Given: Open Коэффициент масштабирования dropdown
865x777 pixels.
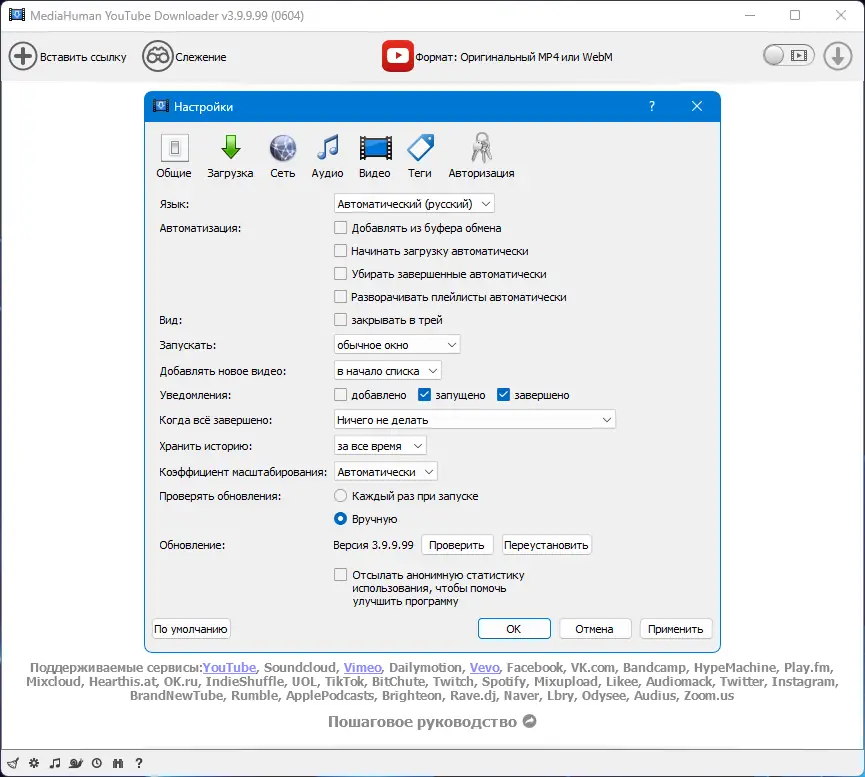Looking at the screenshot, I should coord(386,472).
